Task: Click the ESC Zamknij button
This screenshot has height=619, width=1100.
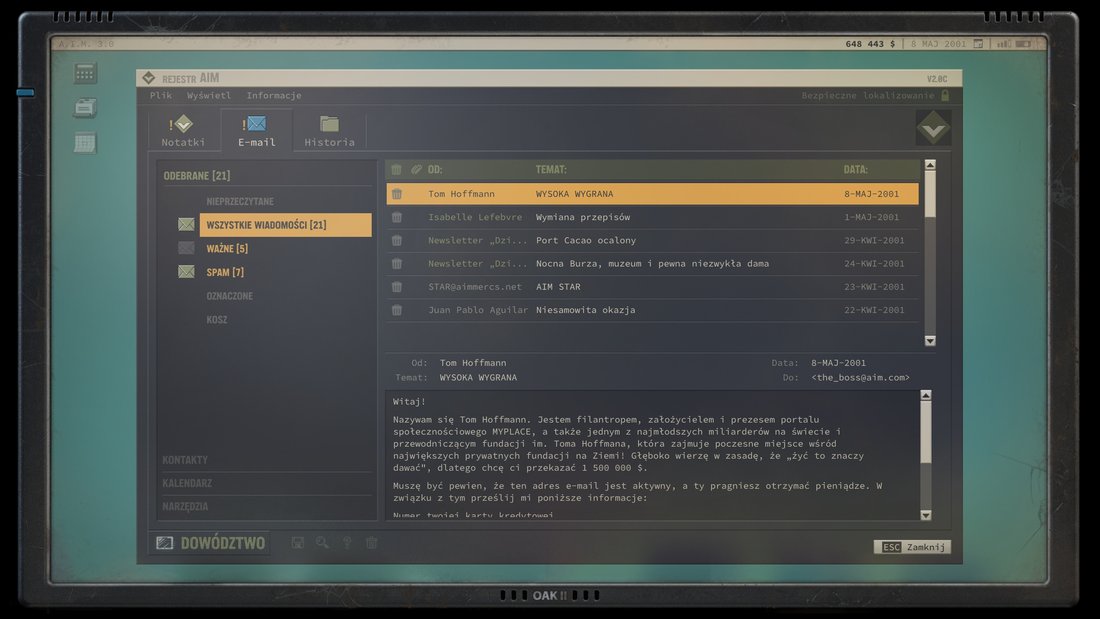Action: pos(912,547)
